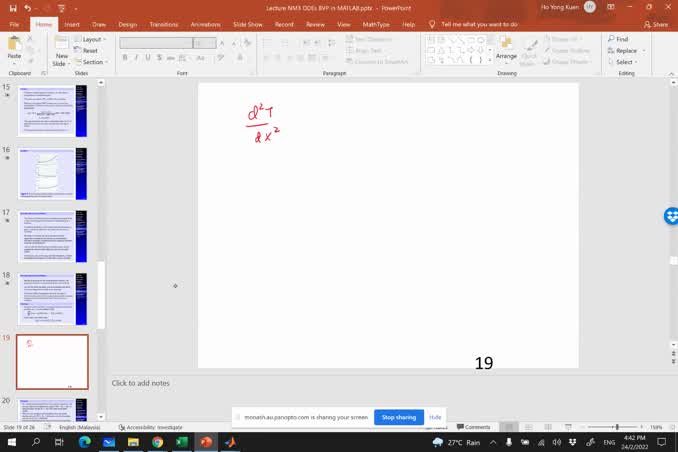Image resolution: width=678 pixels, height=452 pixels.
Task: Expand the Layout dropdown
Action: tap(90, 39)
